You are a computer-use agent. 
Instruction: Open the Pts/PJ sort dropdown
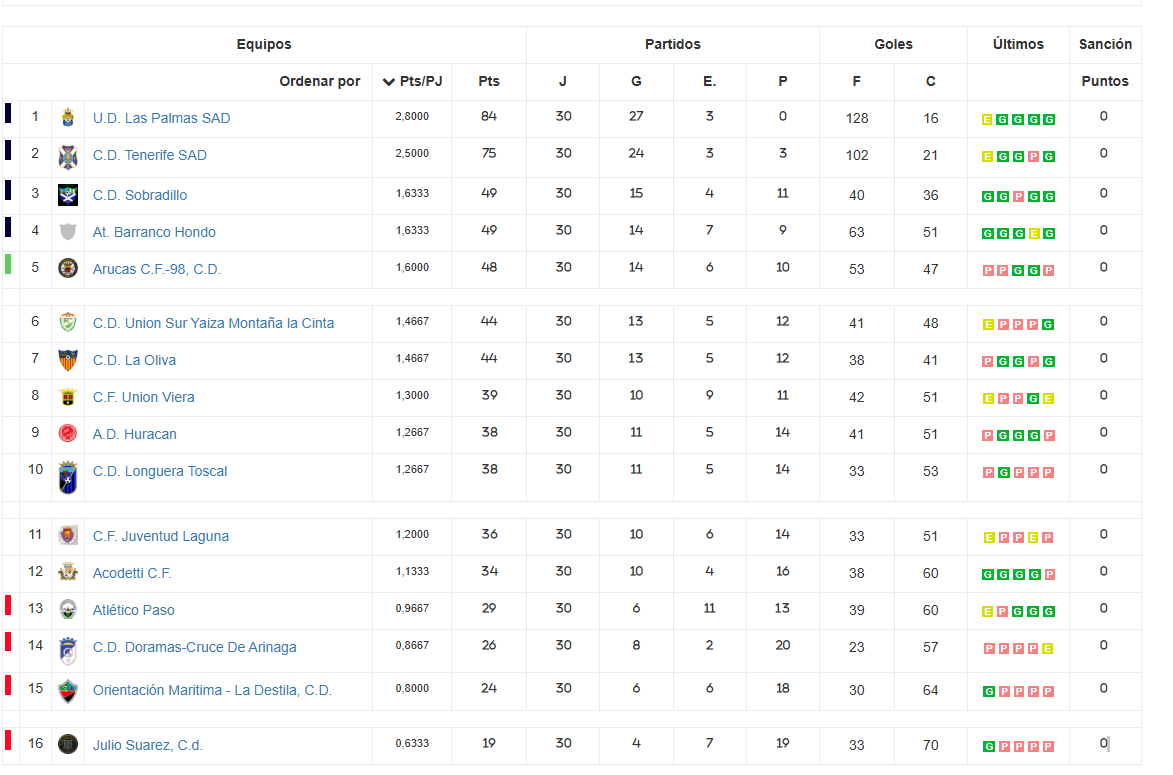pos(412,82)
